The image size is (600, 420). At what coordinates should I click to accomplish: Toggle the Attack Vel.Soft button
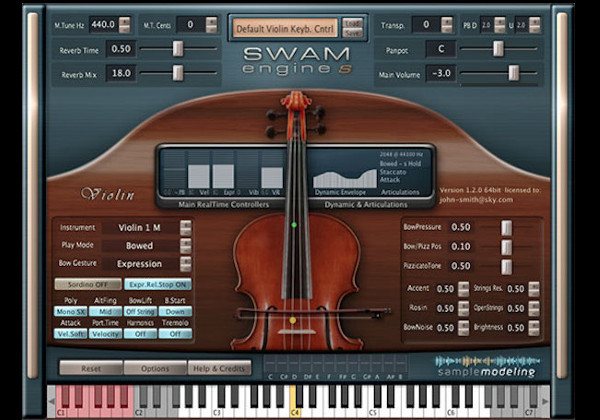[x=70, y=334]
